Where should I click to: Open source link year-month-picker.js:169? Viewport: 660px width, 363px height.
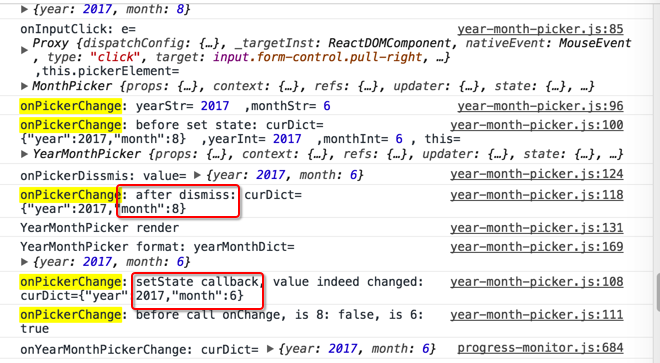(537, 247)
